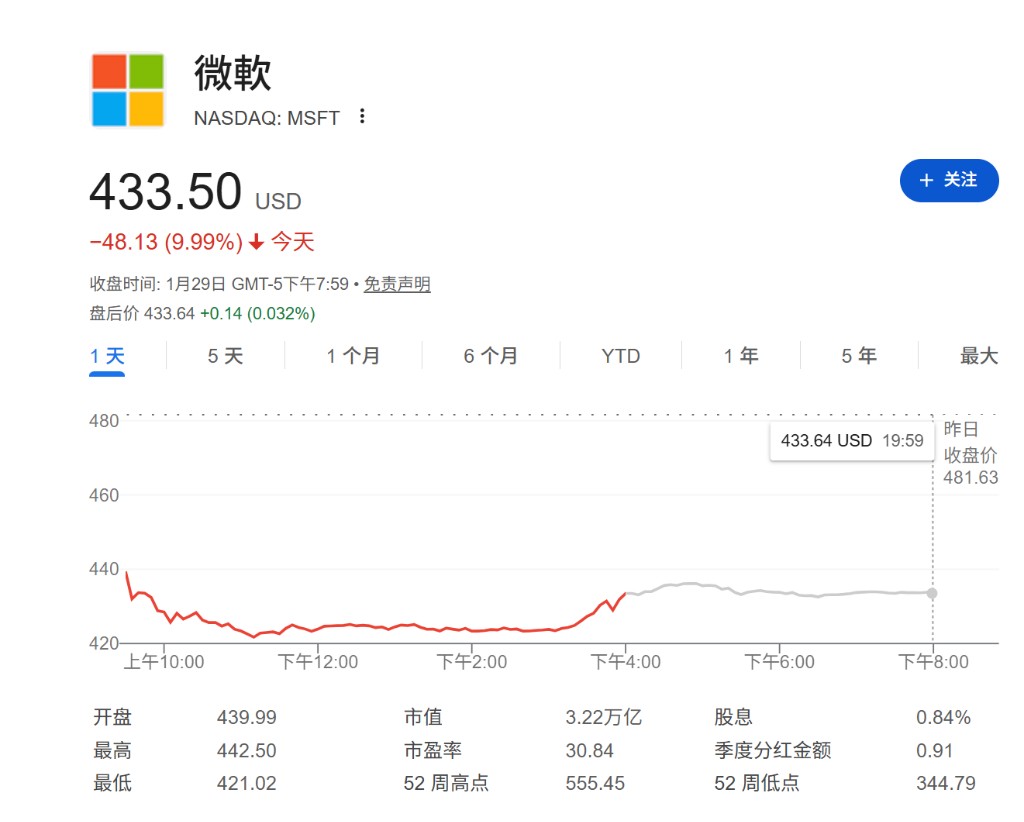
Task: Select the 6 个月 range tab
Action: coord(491,356)
